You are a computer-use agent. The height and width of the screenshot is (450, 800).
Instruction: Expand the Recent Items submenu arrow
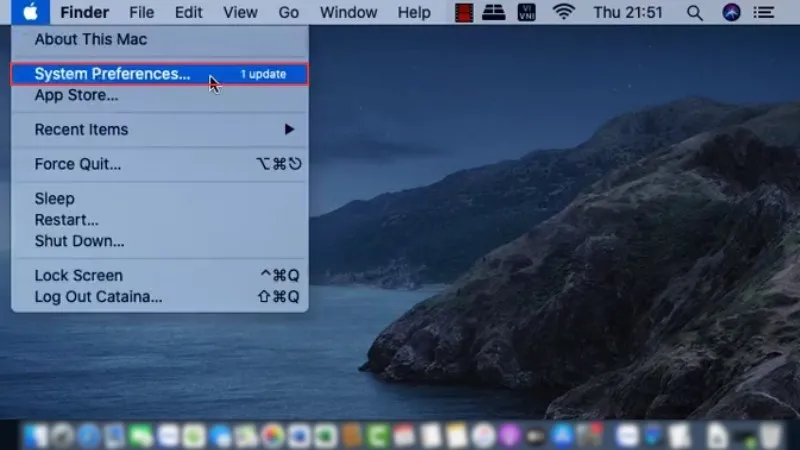pos(289,130)
